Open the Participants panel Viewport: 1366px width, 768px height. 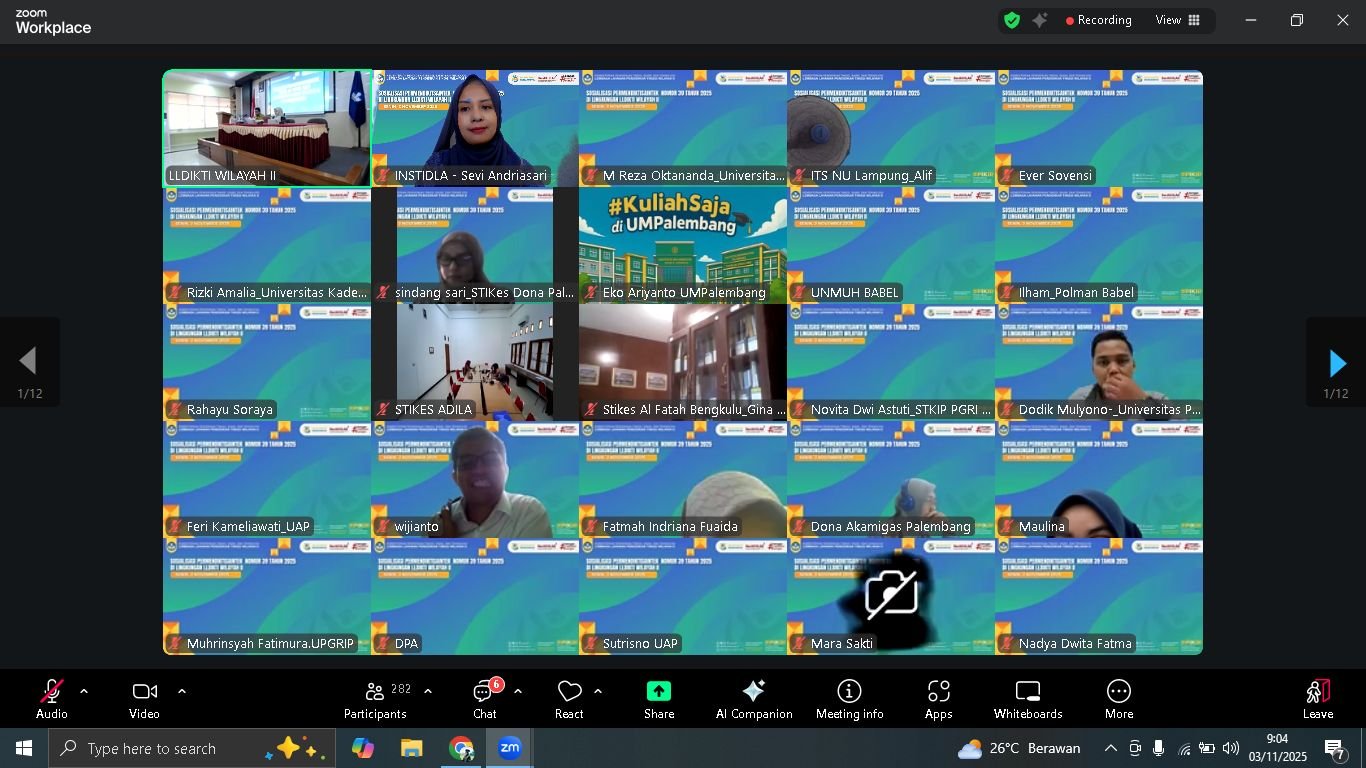375,699
